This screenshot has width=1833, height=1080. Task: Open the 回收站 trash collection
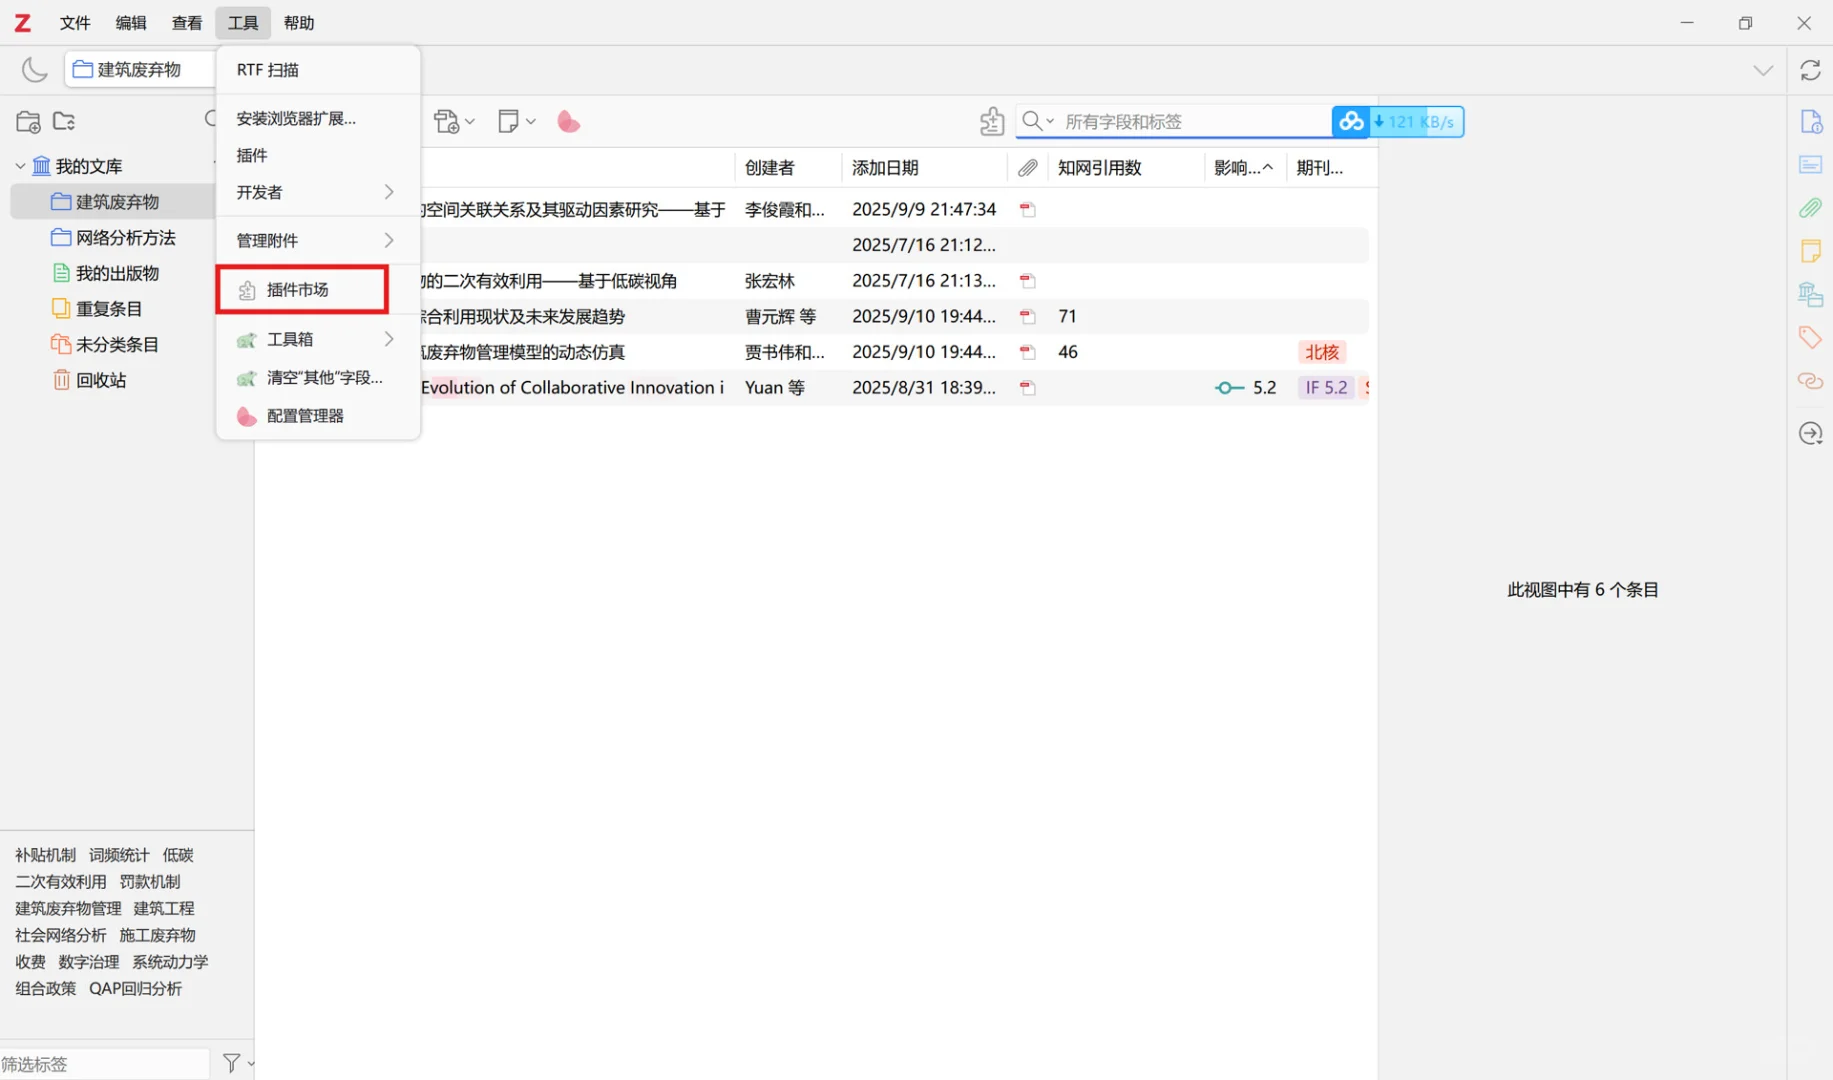pyautogui.click(x=103, y=380)
